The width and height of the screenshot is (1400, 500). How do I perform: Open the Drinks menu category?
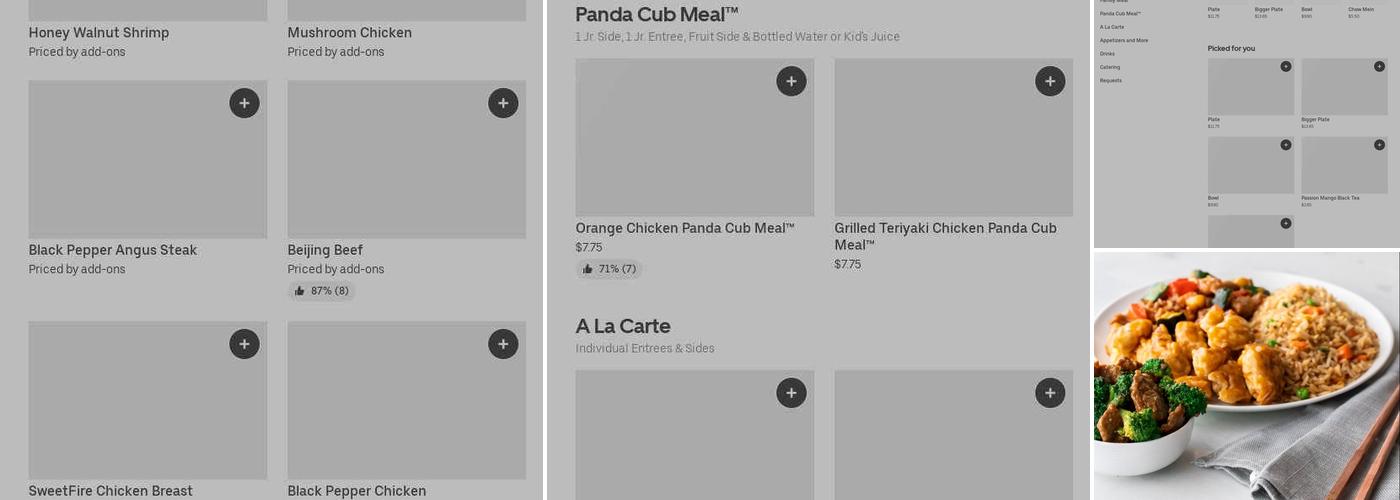1107,54
